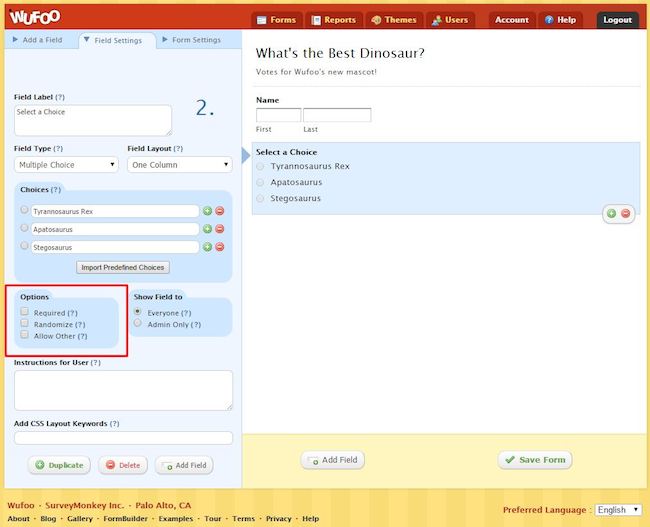Open Choices help question mark

(x=56, y=189)
